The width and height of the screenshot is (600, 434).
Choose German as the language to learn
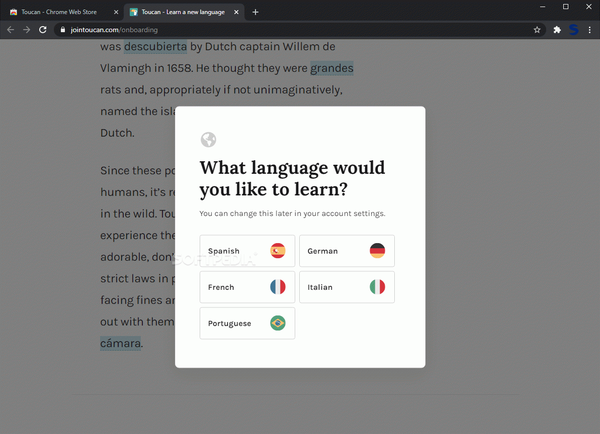click(347, 251)
